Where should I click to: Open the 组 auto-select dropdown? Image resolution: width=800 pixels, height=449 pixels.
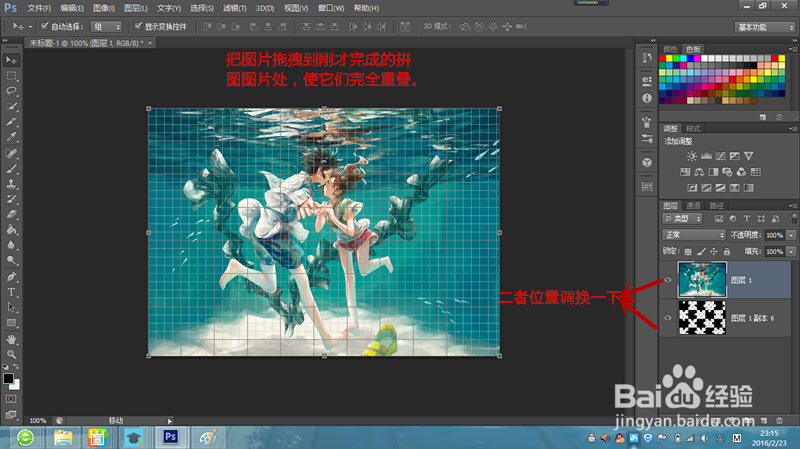[106, 27]
